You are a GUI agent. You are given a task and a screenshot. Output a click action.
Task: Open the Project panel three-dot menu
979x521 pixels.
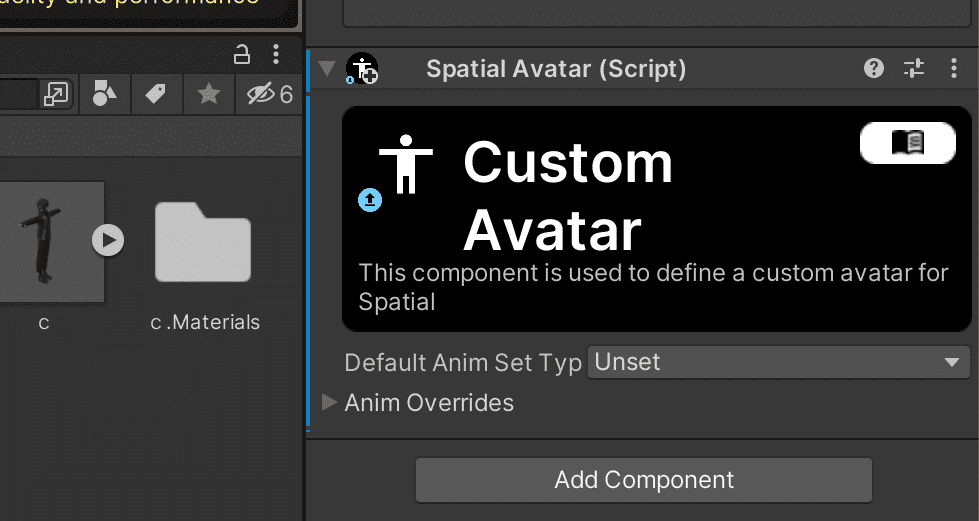276,54
